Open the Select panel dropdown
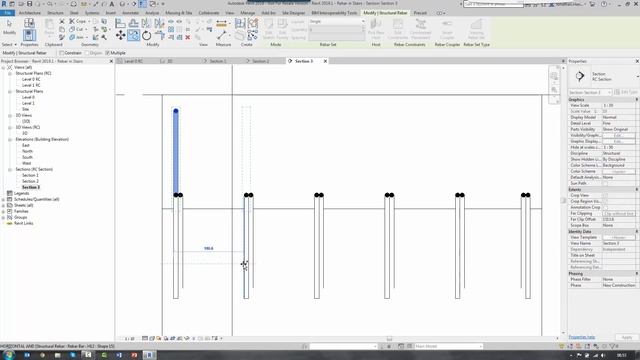 9,44
